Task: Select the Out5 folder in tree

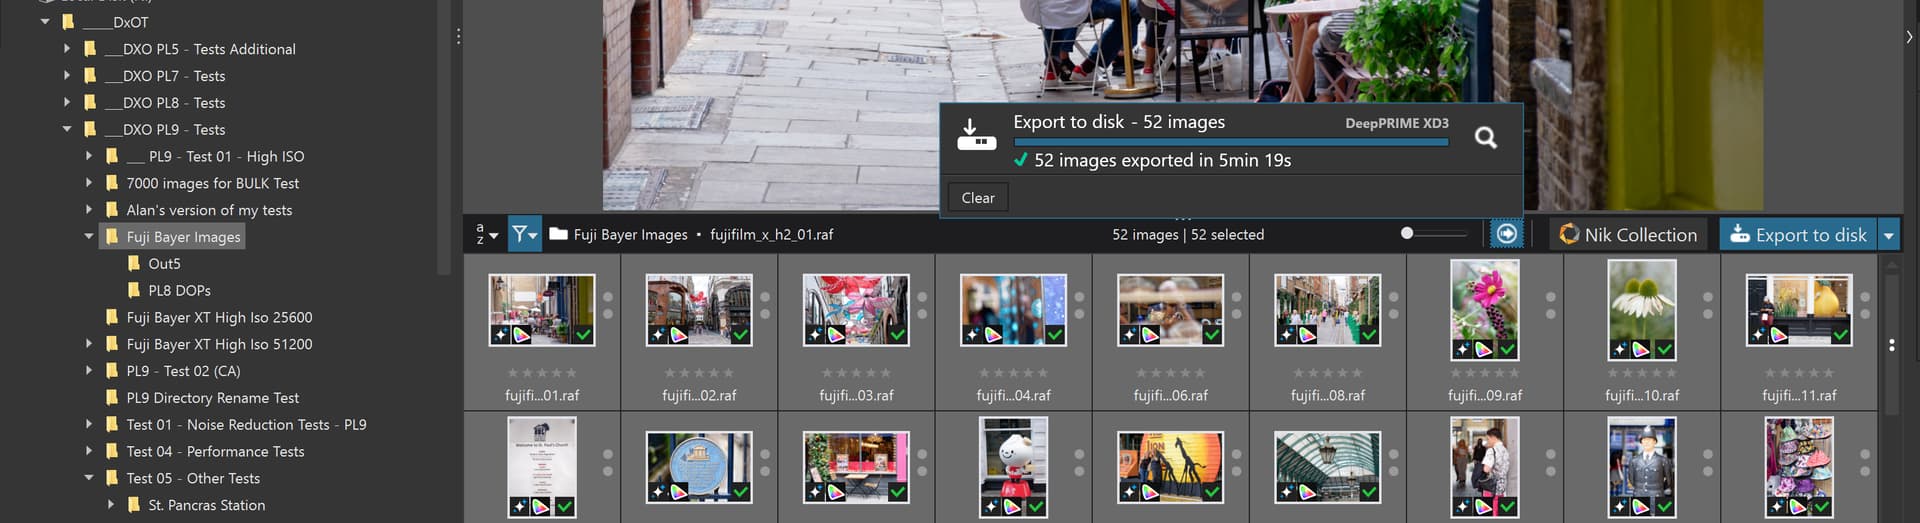Action: click(x=164, y=263)
